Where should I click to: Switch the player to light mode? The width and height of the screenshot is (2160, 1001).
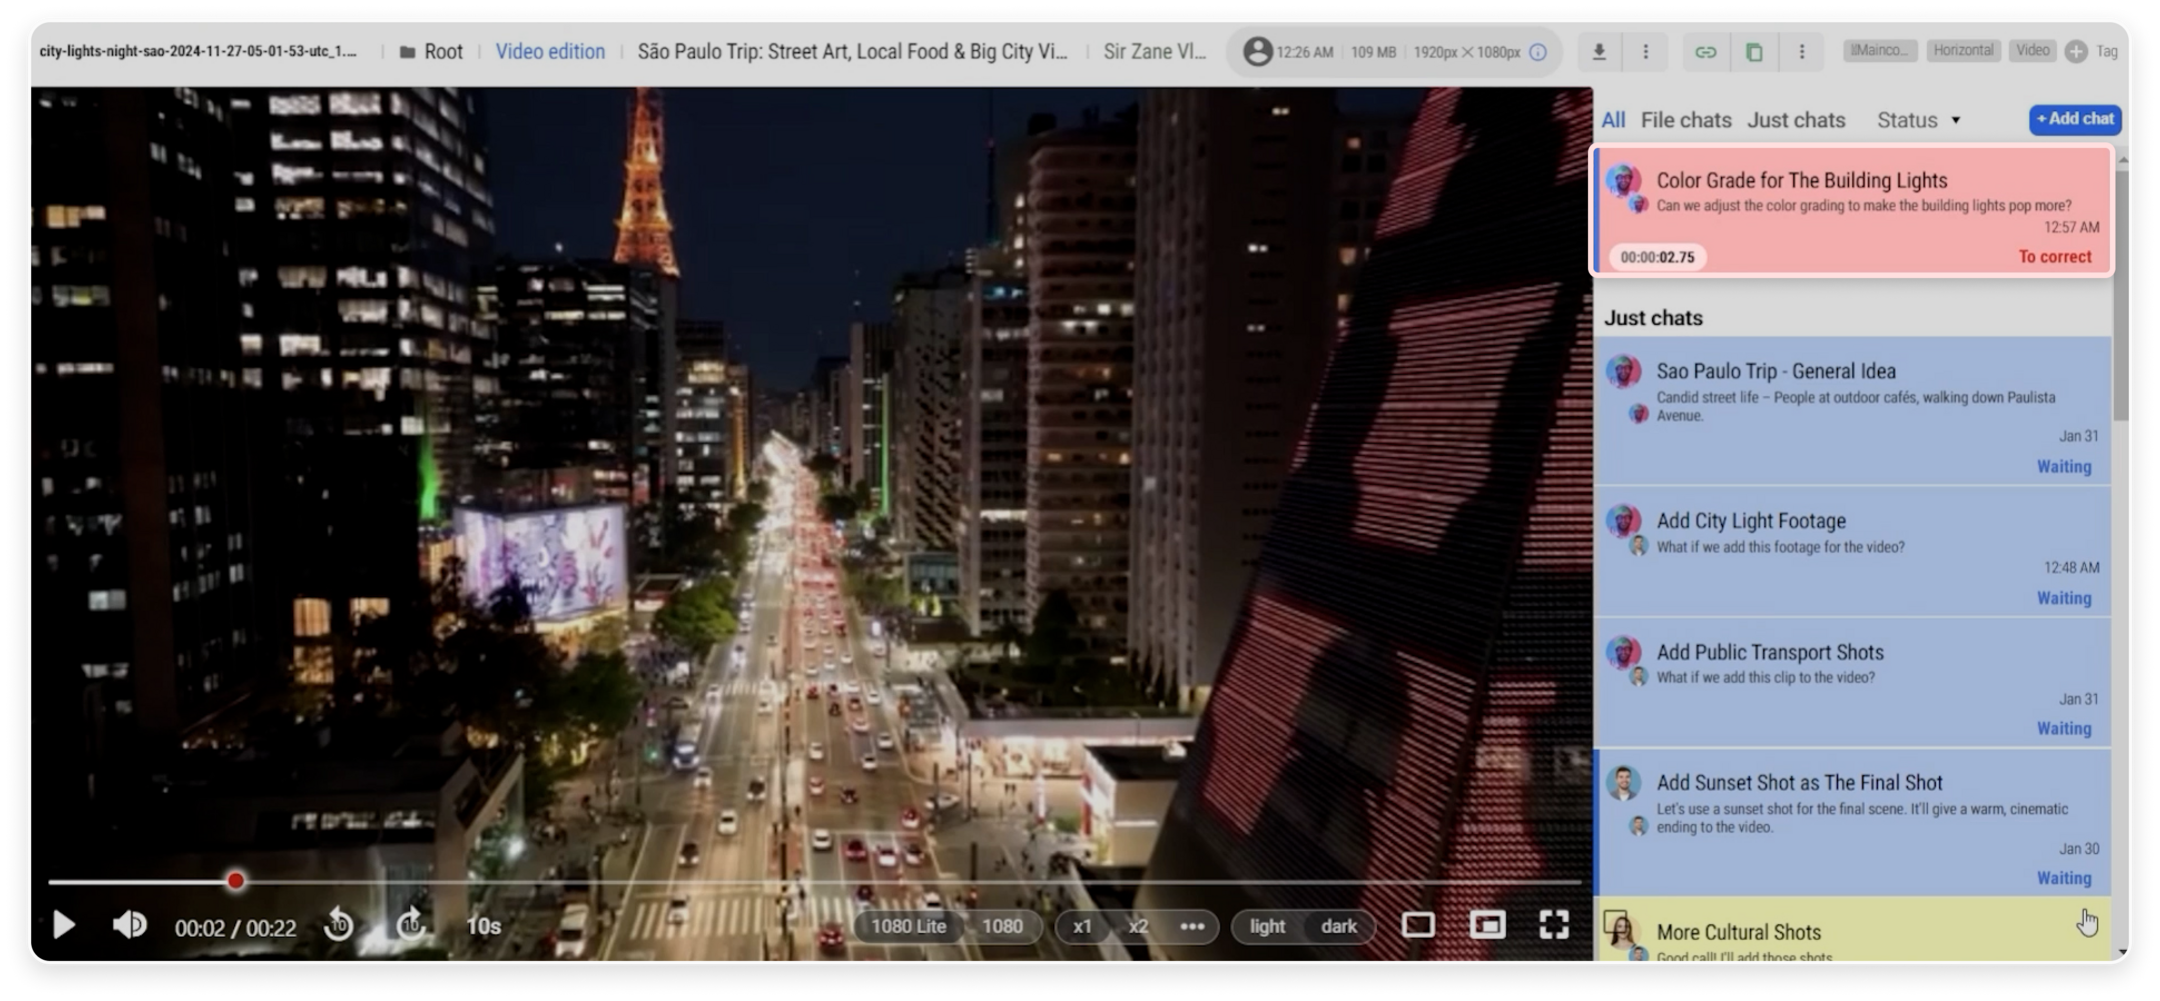(x=1267, y=926)
